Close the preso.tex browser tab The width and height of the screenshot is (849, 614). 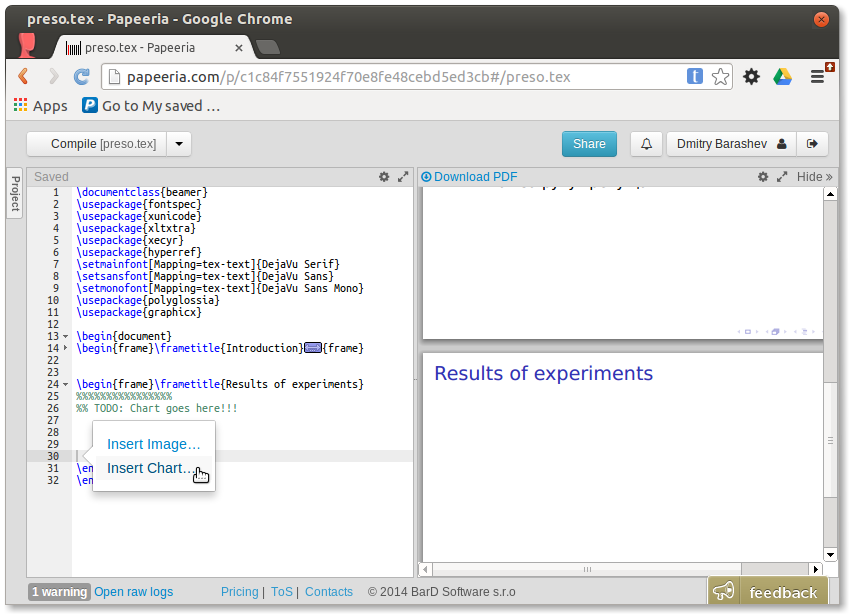pos(239,48)
